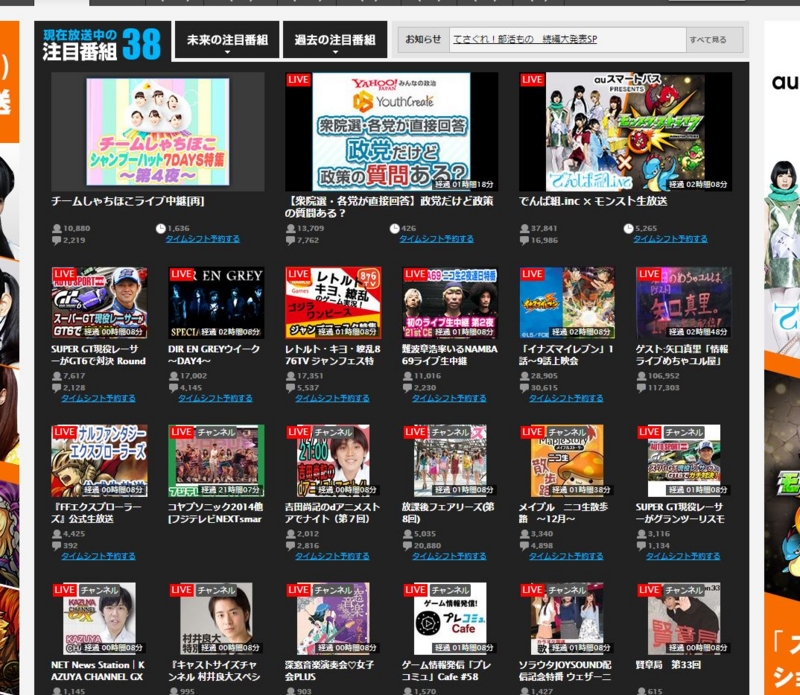
Task: Open 吉田尚記 dアニメストア thumbnail
Action: tap(333, 461)
